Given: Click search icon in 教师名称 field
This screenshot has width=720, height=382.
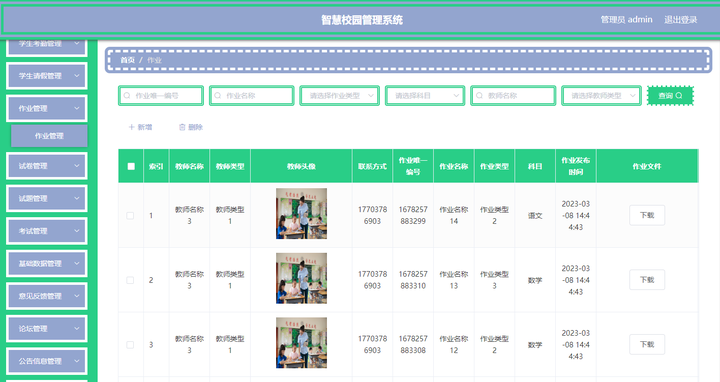Looking at the screenshot, I should click(x=479, y=96).
